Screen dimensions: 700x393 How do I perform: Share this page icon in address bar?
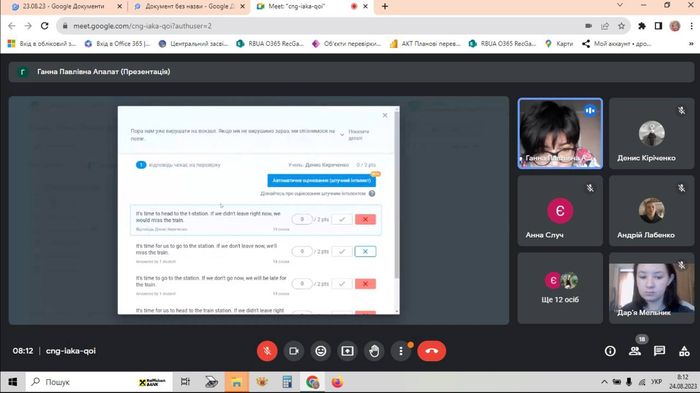(x=605, y=26)
